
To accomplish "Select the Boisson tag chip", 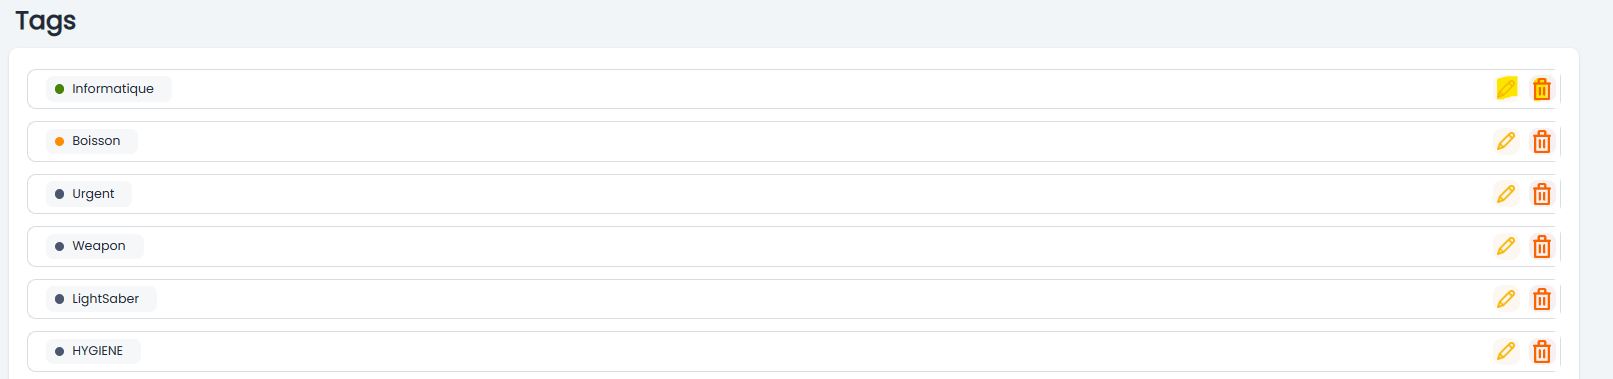I will tap(92, 141).
